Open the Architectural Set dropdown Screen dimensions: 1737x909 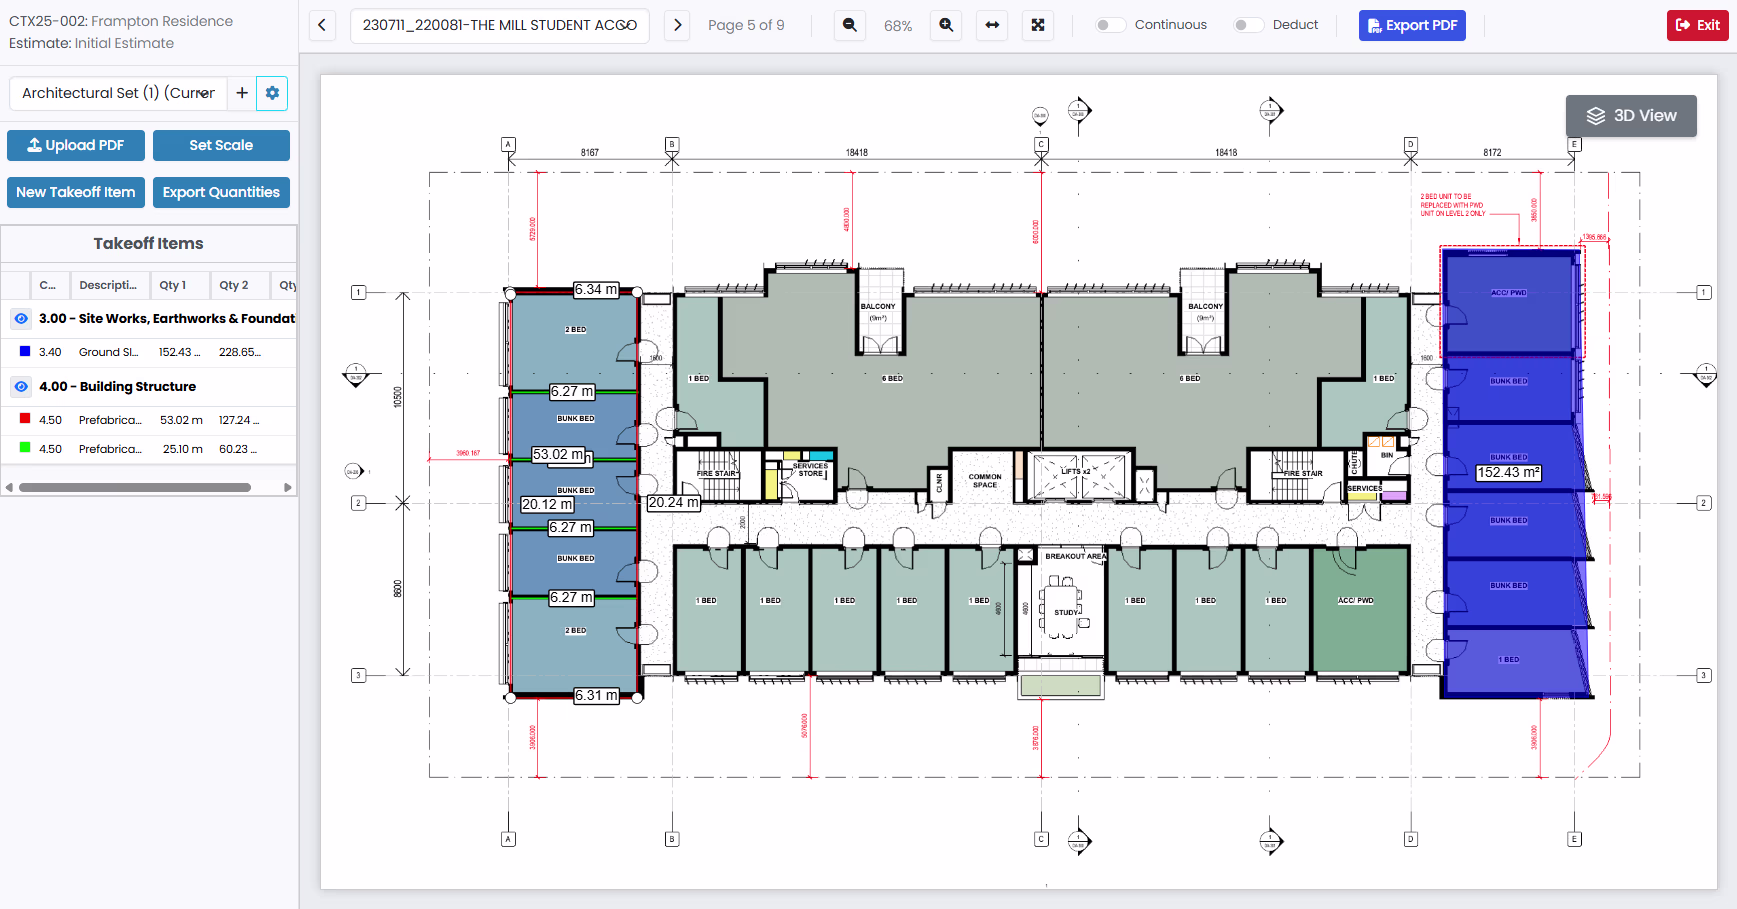point(118,93)
